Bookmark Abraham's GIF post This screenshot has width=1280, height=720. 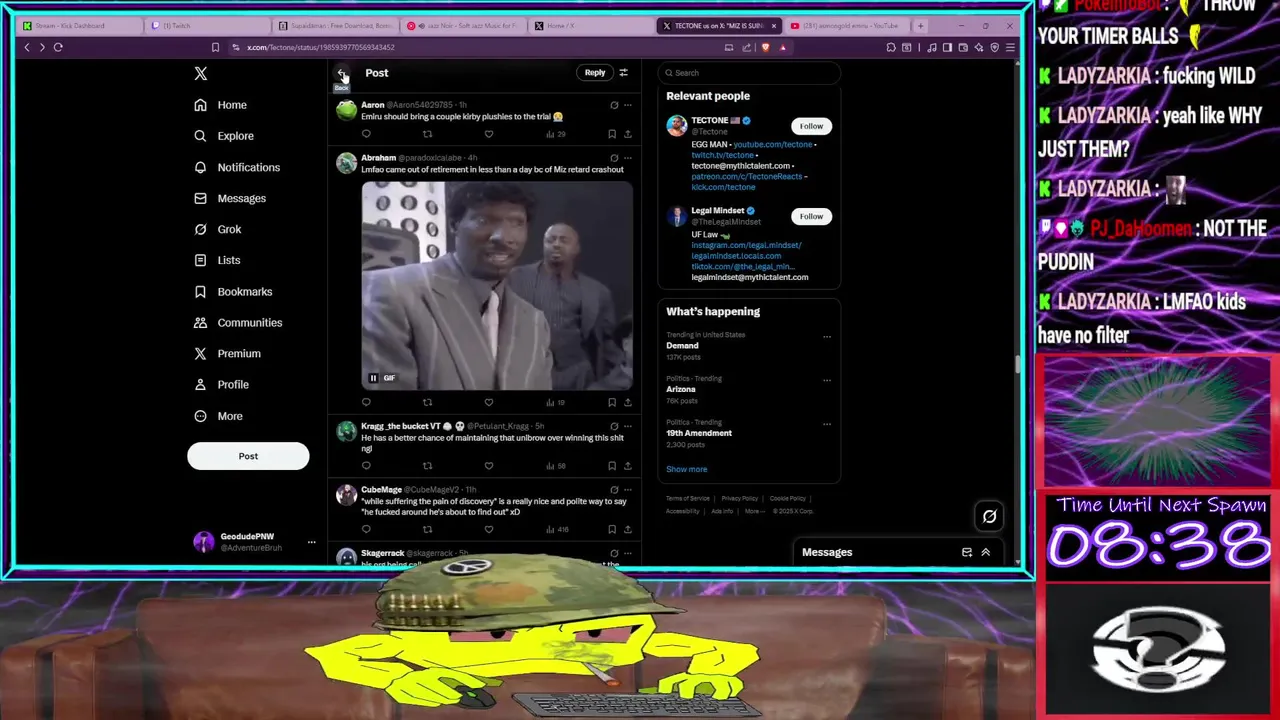(x=612, y=402)
